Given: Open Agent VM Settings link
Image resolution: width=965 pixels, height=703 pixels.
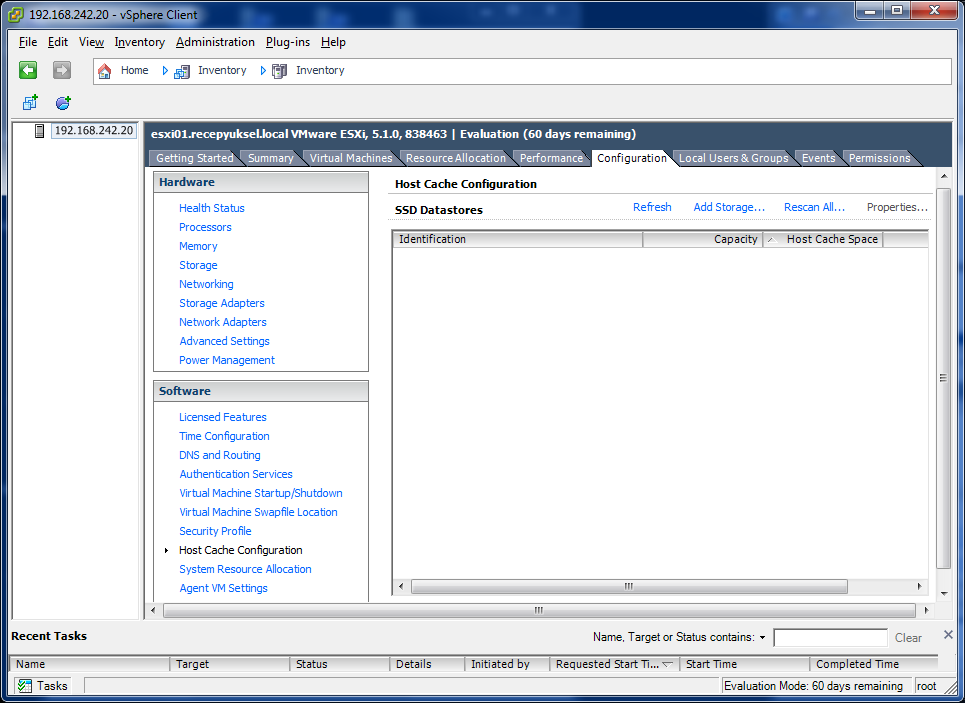Looking at the screenshot, I should [223, 589].
